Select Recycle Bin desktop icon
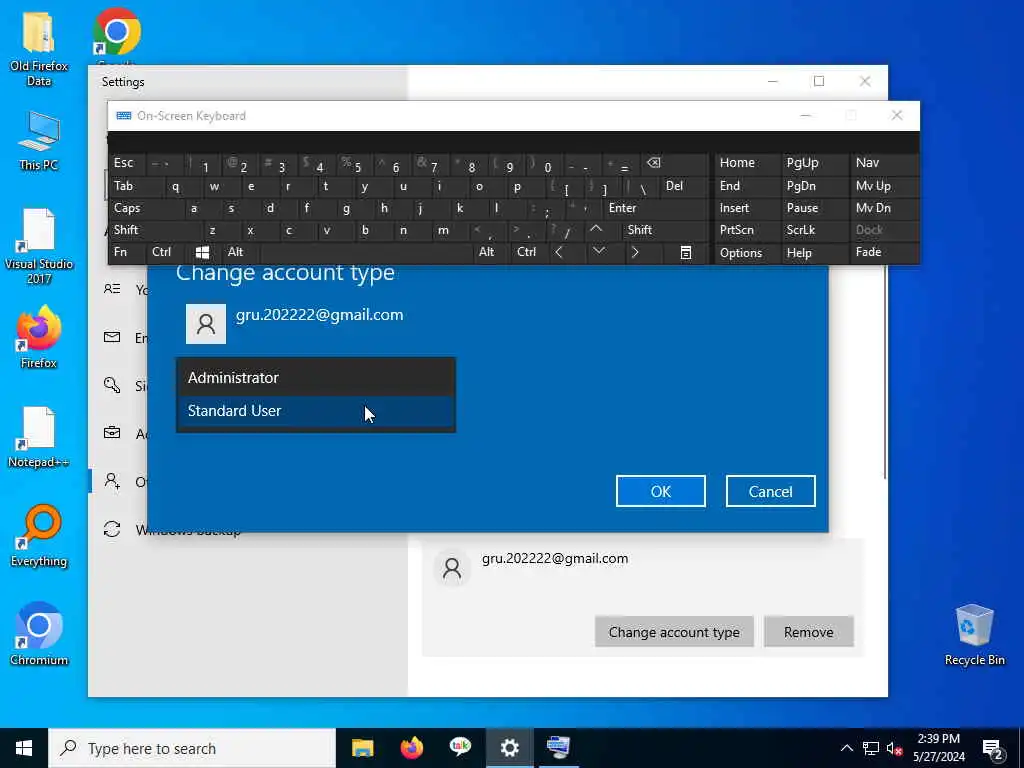This screenshot has width=1024, height=768. click(974, 635)
